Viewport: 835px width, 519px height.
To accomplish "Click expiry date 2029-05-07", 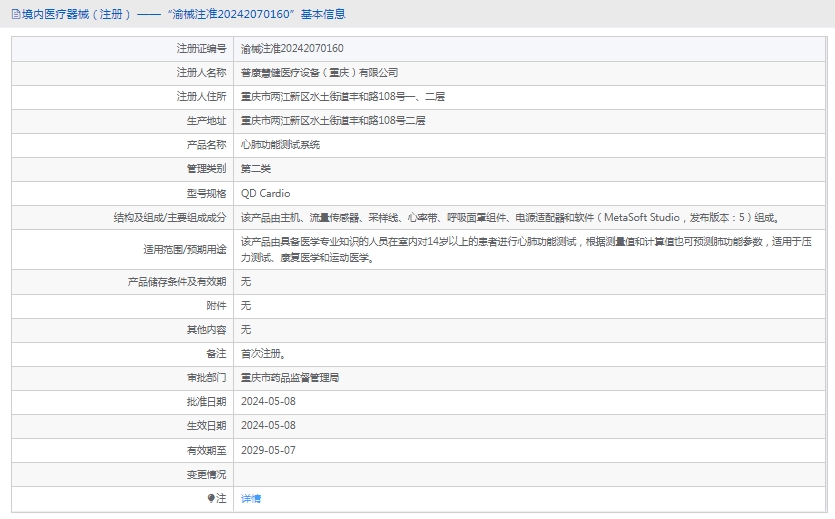I will [x=269, y=450].
